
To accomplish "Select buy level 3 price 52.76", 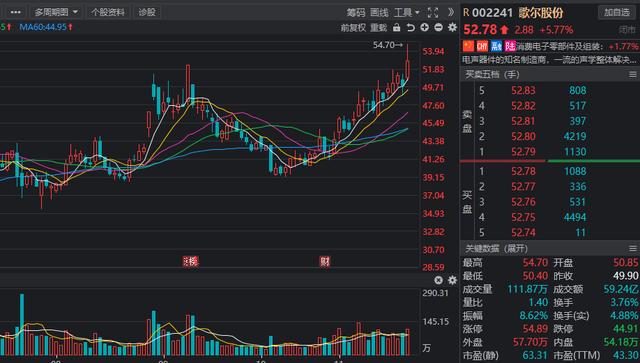I will tap(523, 202).
